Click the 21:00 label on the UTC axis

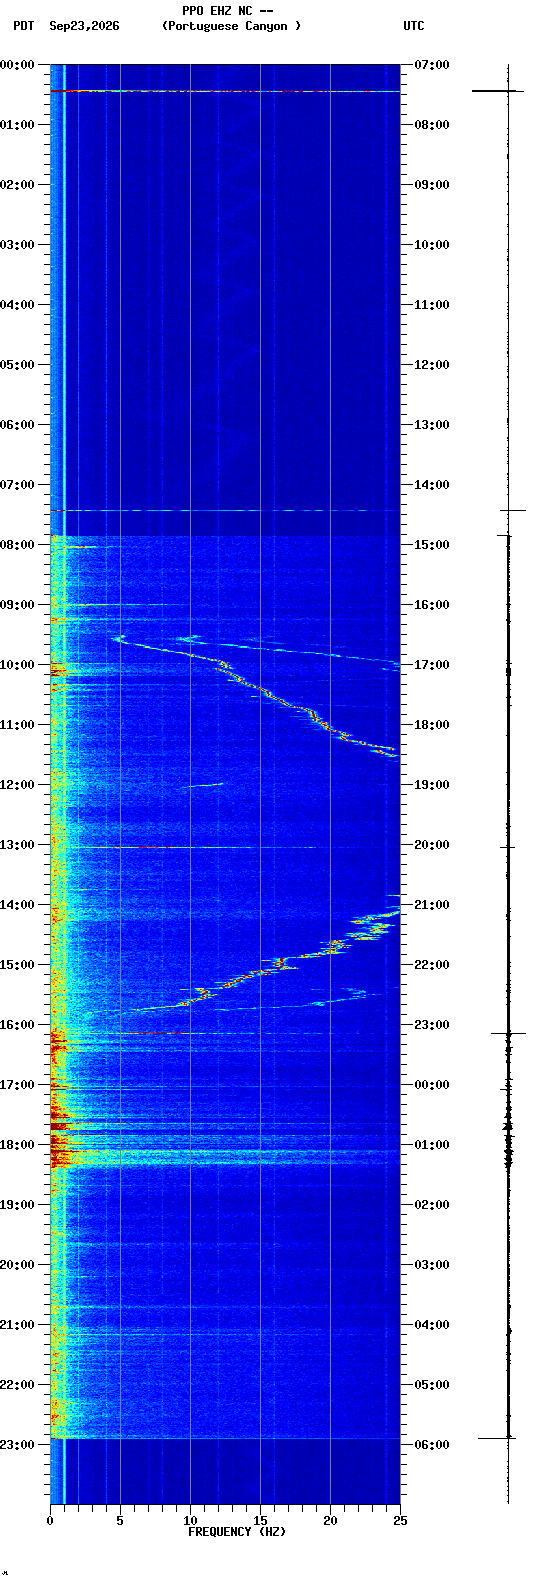pyautogui.click(x=431, y=905)
